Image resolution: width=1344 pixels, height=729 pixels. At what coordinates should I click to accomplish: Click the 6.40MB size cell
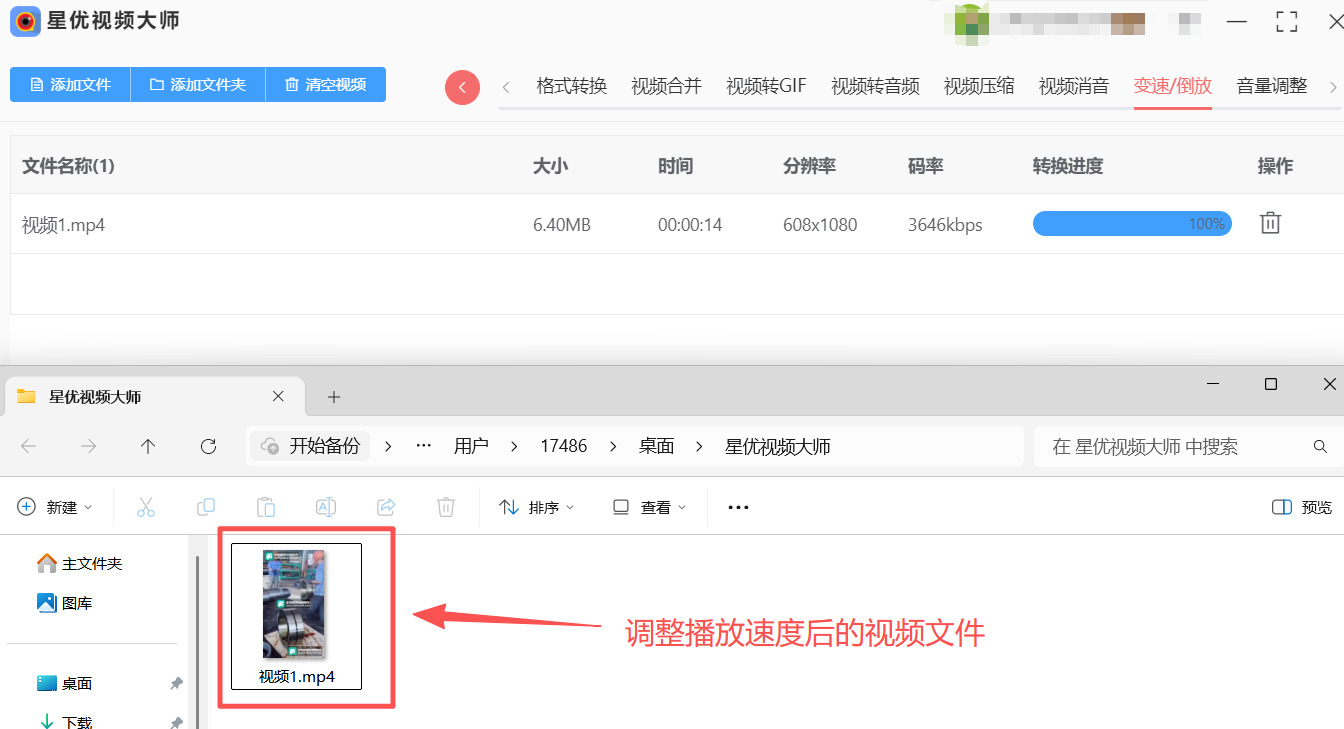click(x=562, y=225)
